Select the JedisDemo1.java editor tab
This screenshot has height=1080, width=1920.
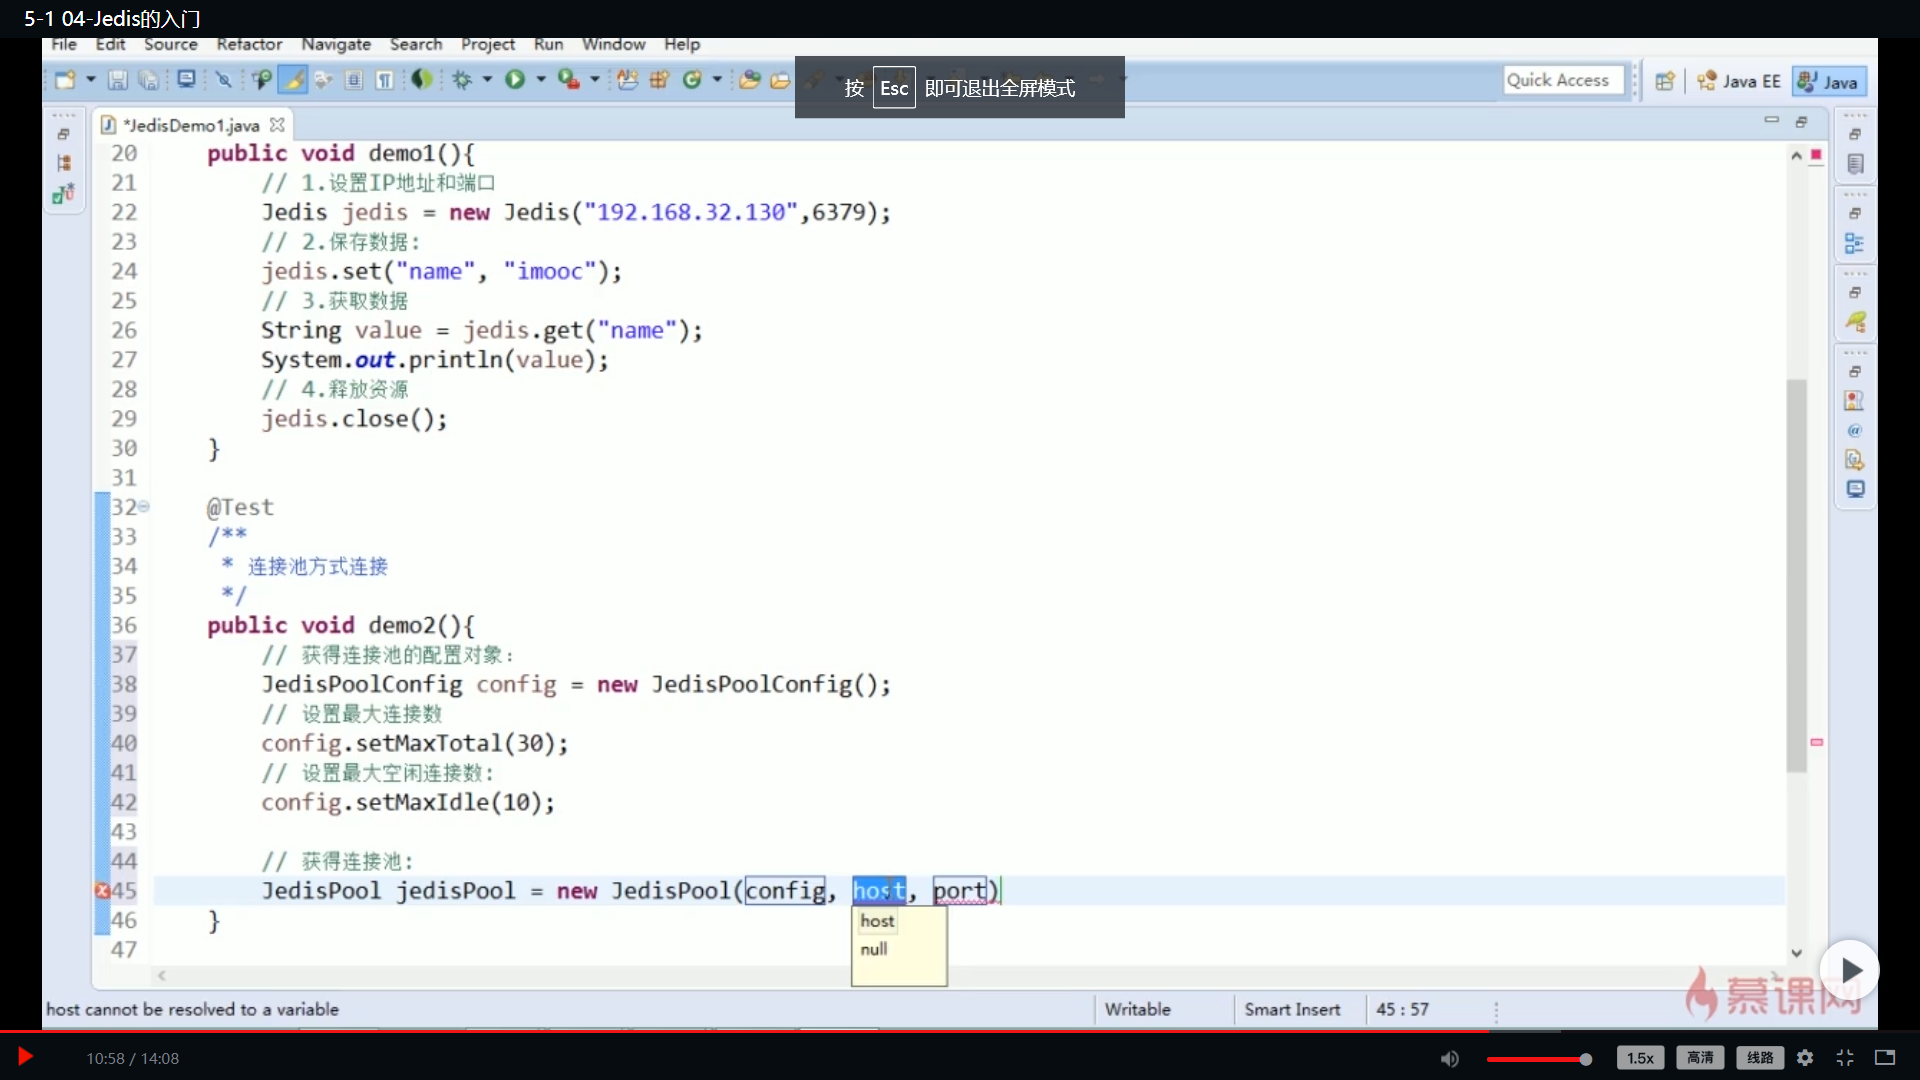tap(190, 125)
